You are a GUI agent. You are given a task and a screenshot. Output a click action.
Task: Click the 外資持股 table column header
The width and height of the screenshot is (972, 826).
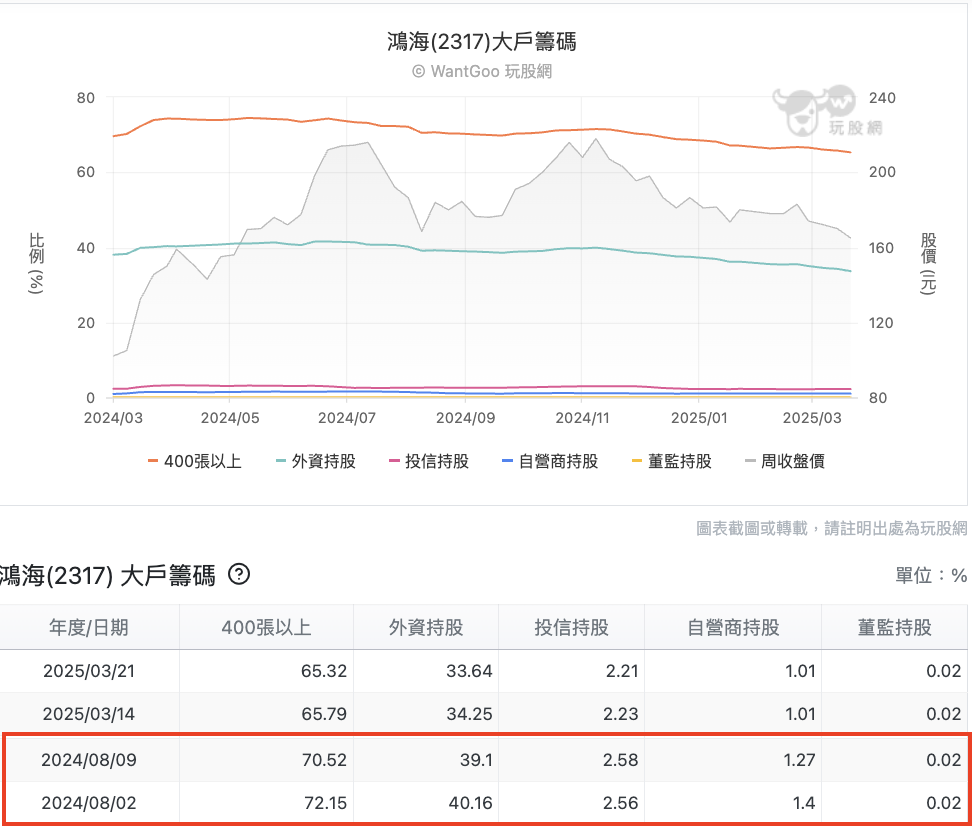pyautogui.click(x=426, y=628)
